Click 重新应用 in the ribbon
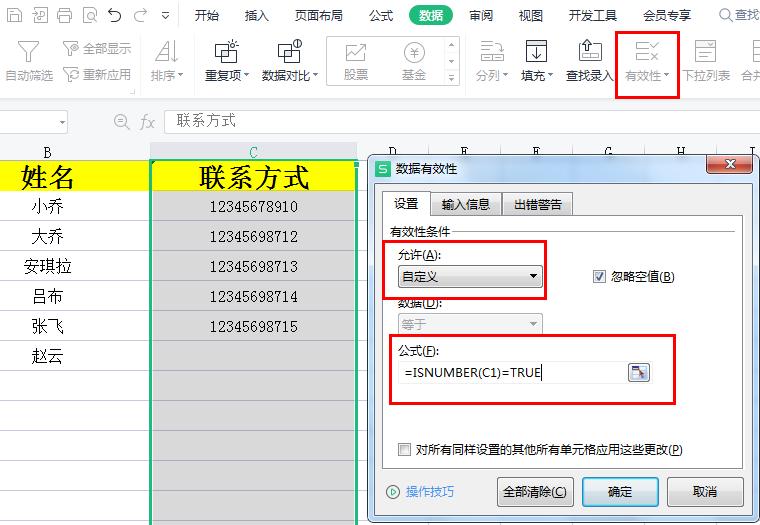Viewport: 760px width, 525px height. tap(96, 75)
